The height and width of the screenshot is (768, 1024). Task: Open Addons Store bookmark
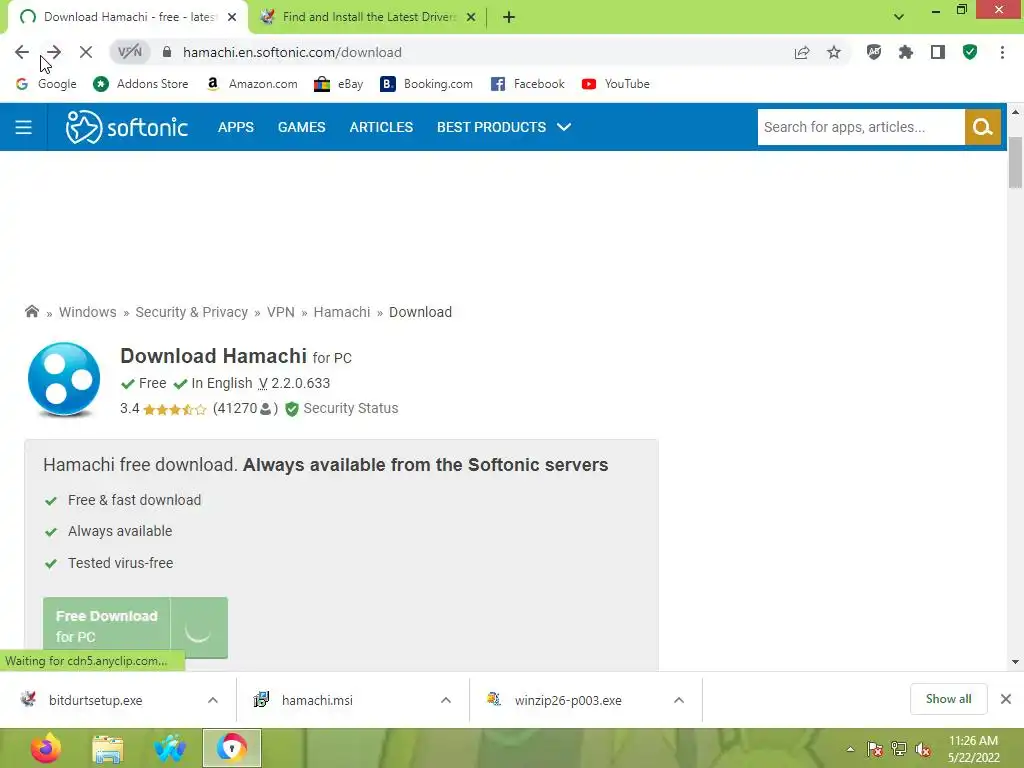point(140,84)
